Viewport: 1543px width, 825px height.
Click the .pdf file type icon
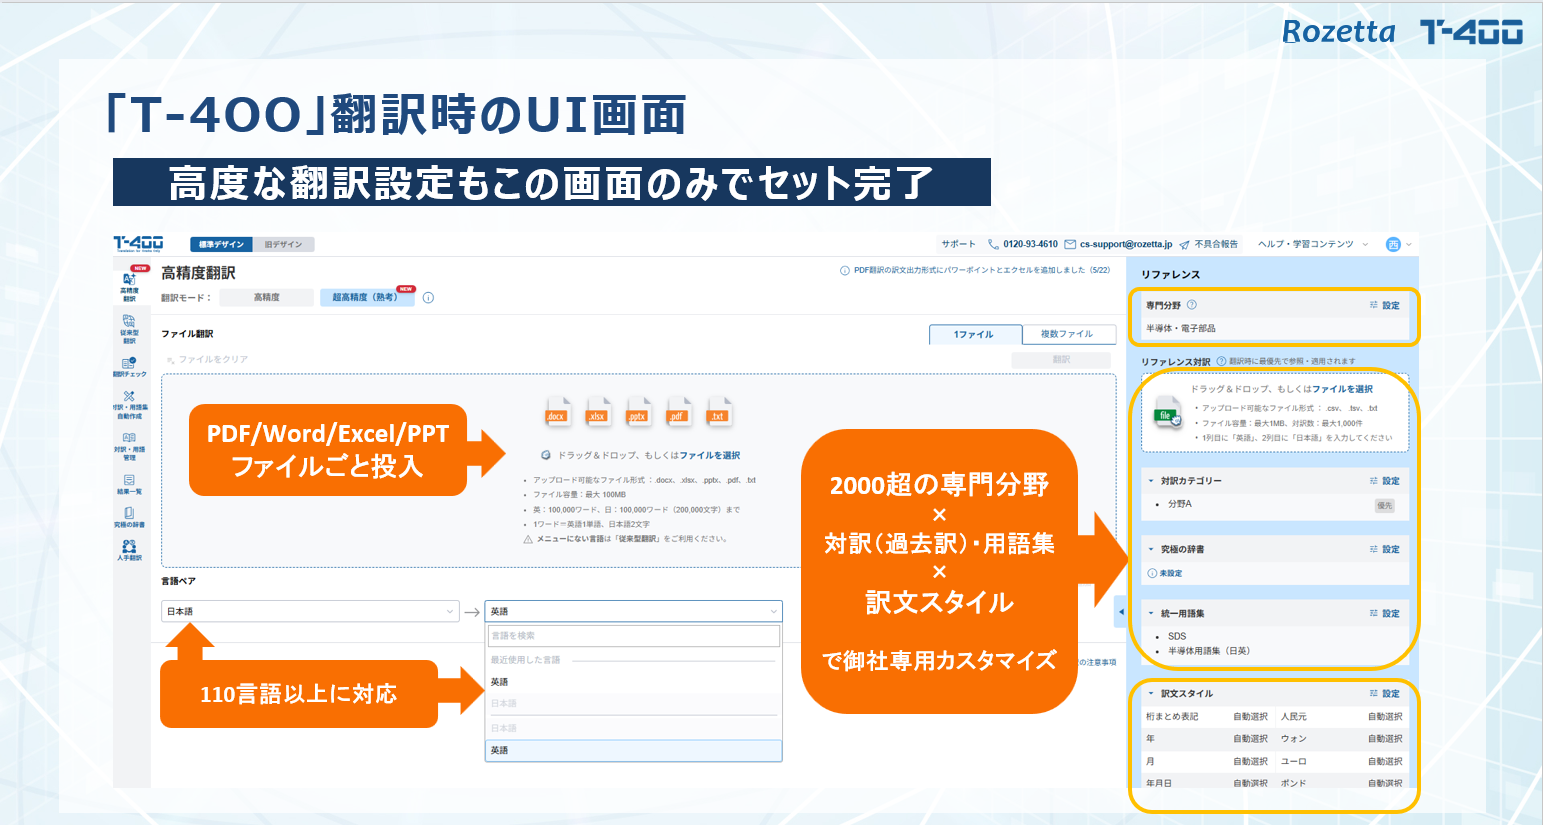(677, 411)
